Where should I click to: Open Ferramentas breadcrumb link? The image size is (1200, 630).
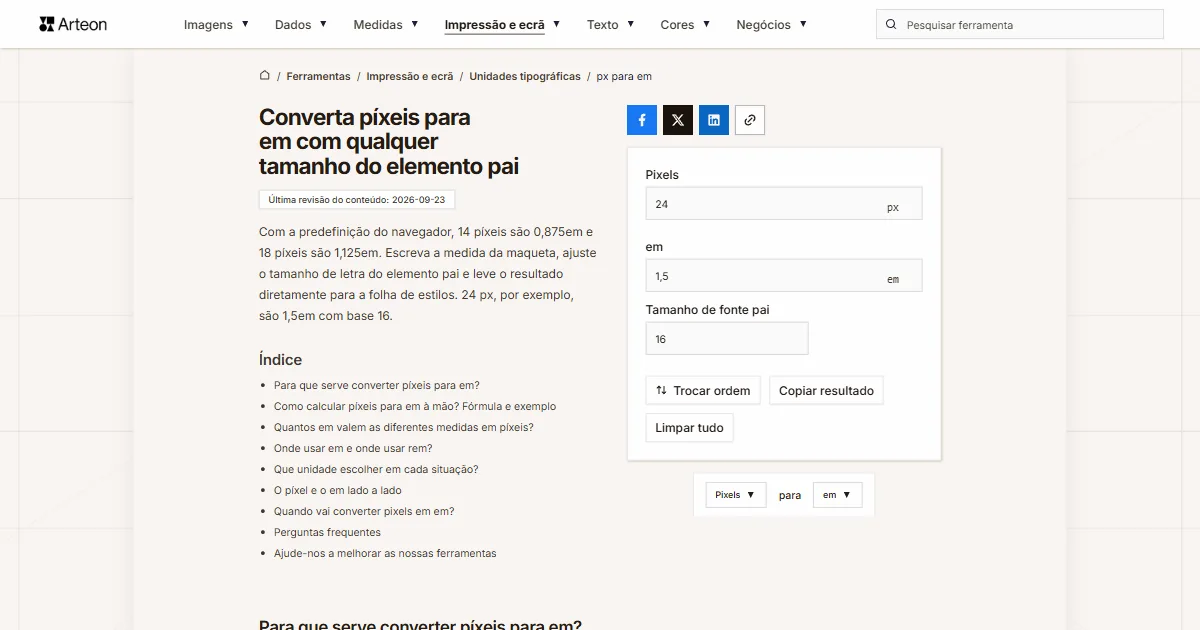point(318,76)
